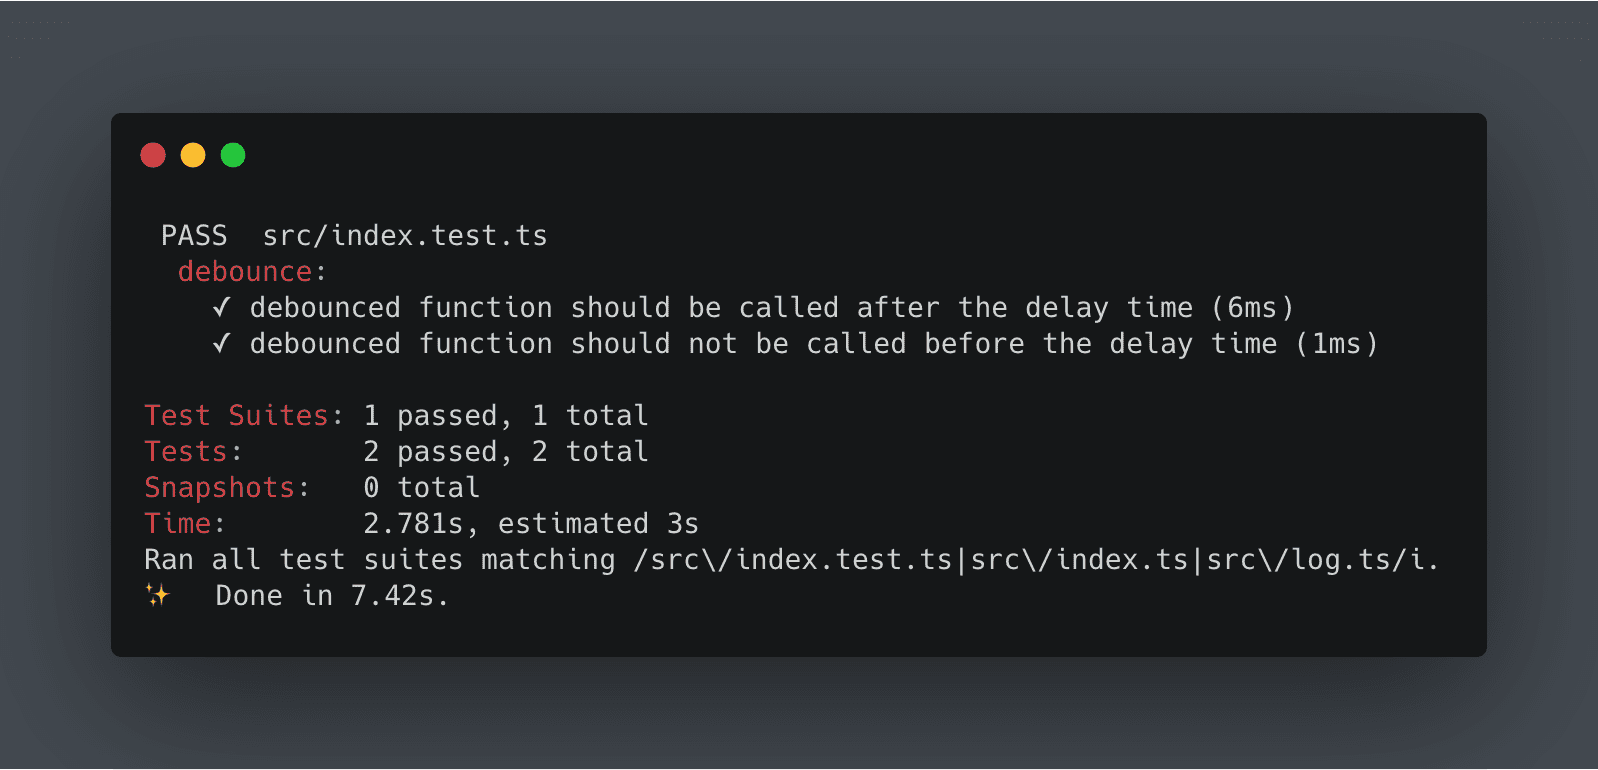Click the red close window dot

[153, 155]
